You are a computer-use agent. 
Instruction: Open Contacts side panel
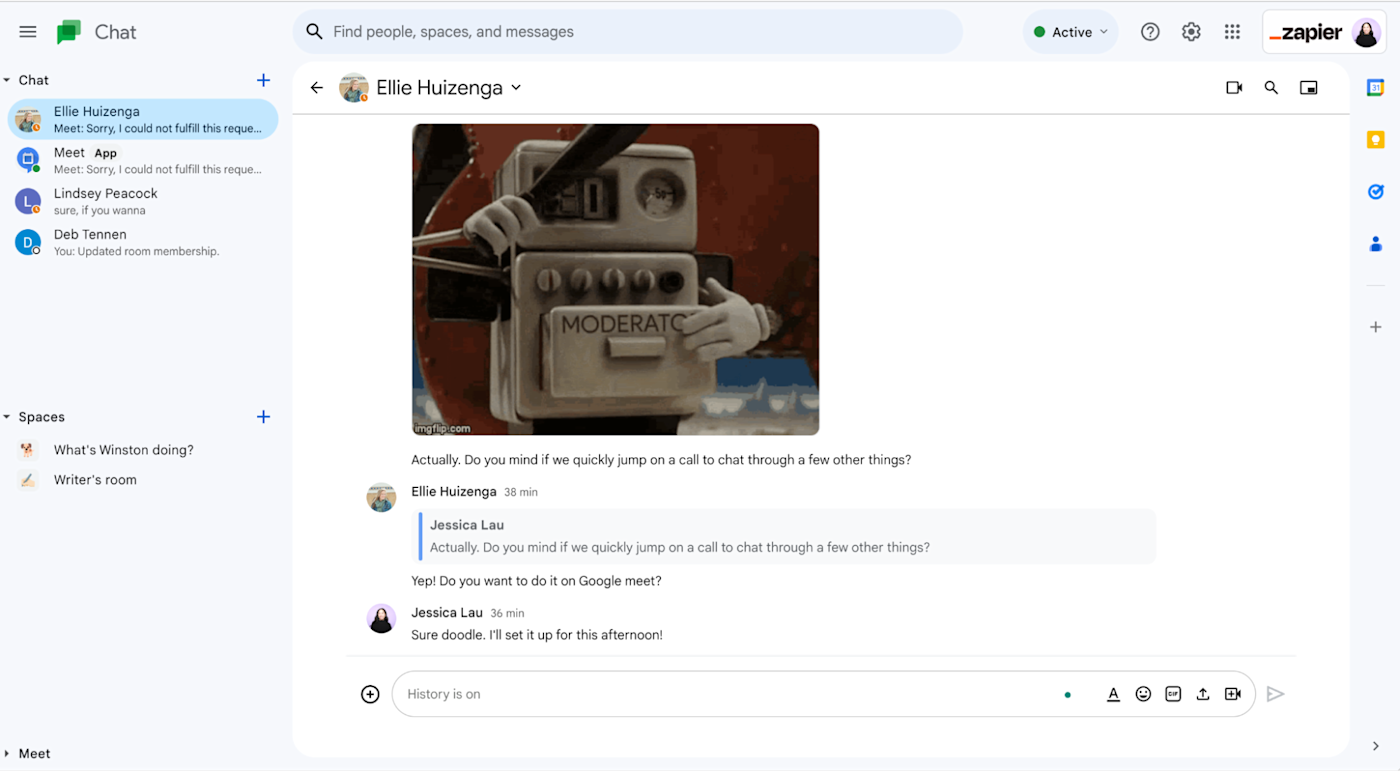click(1375, 244)
